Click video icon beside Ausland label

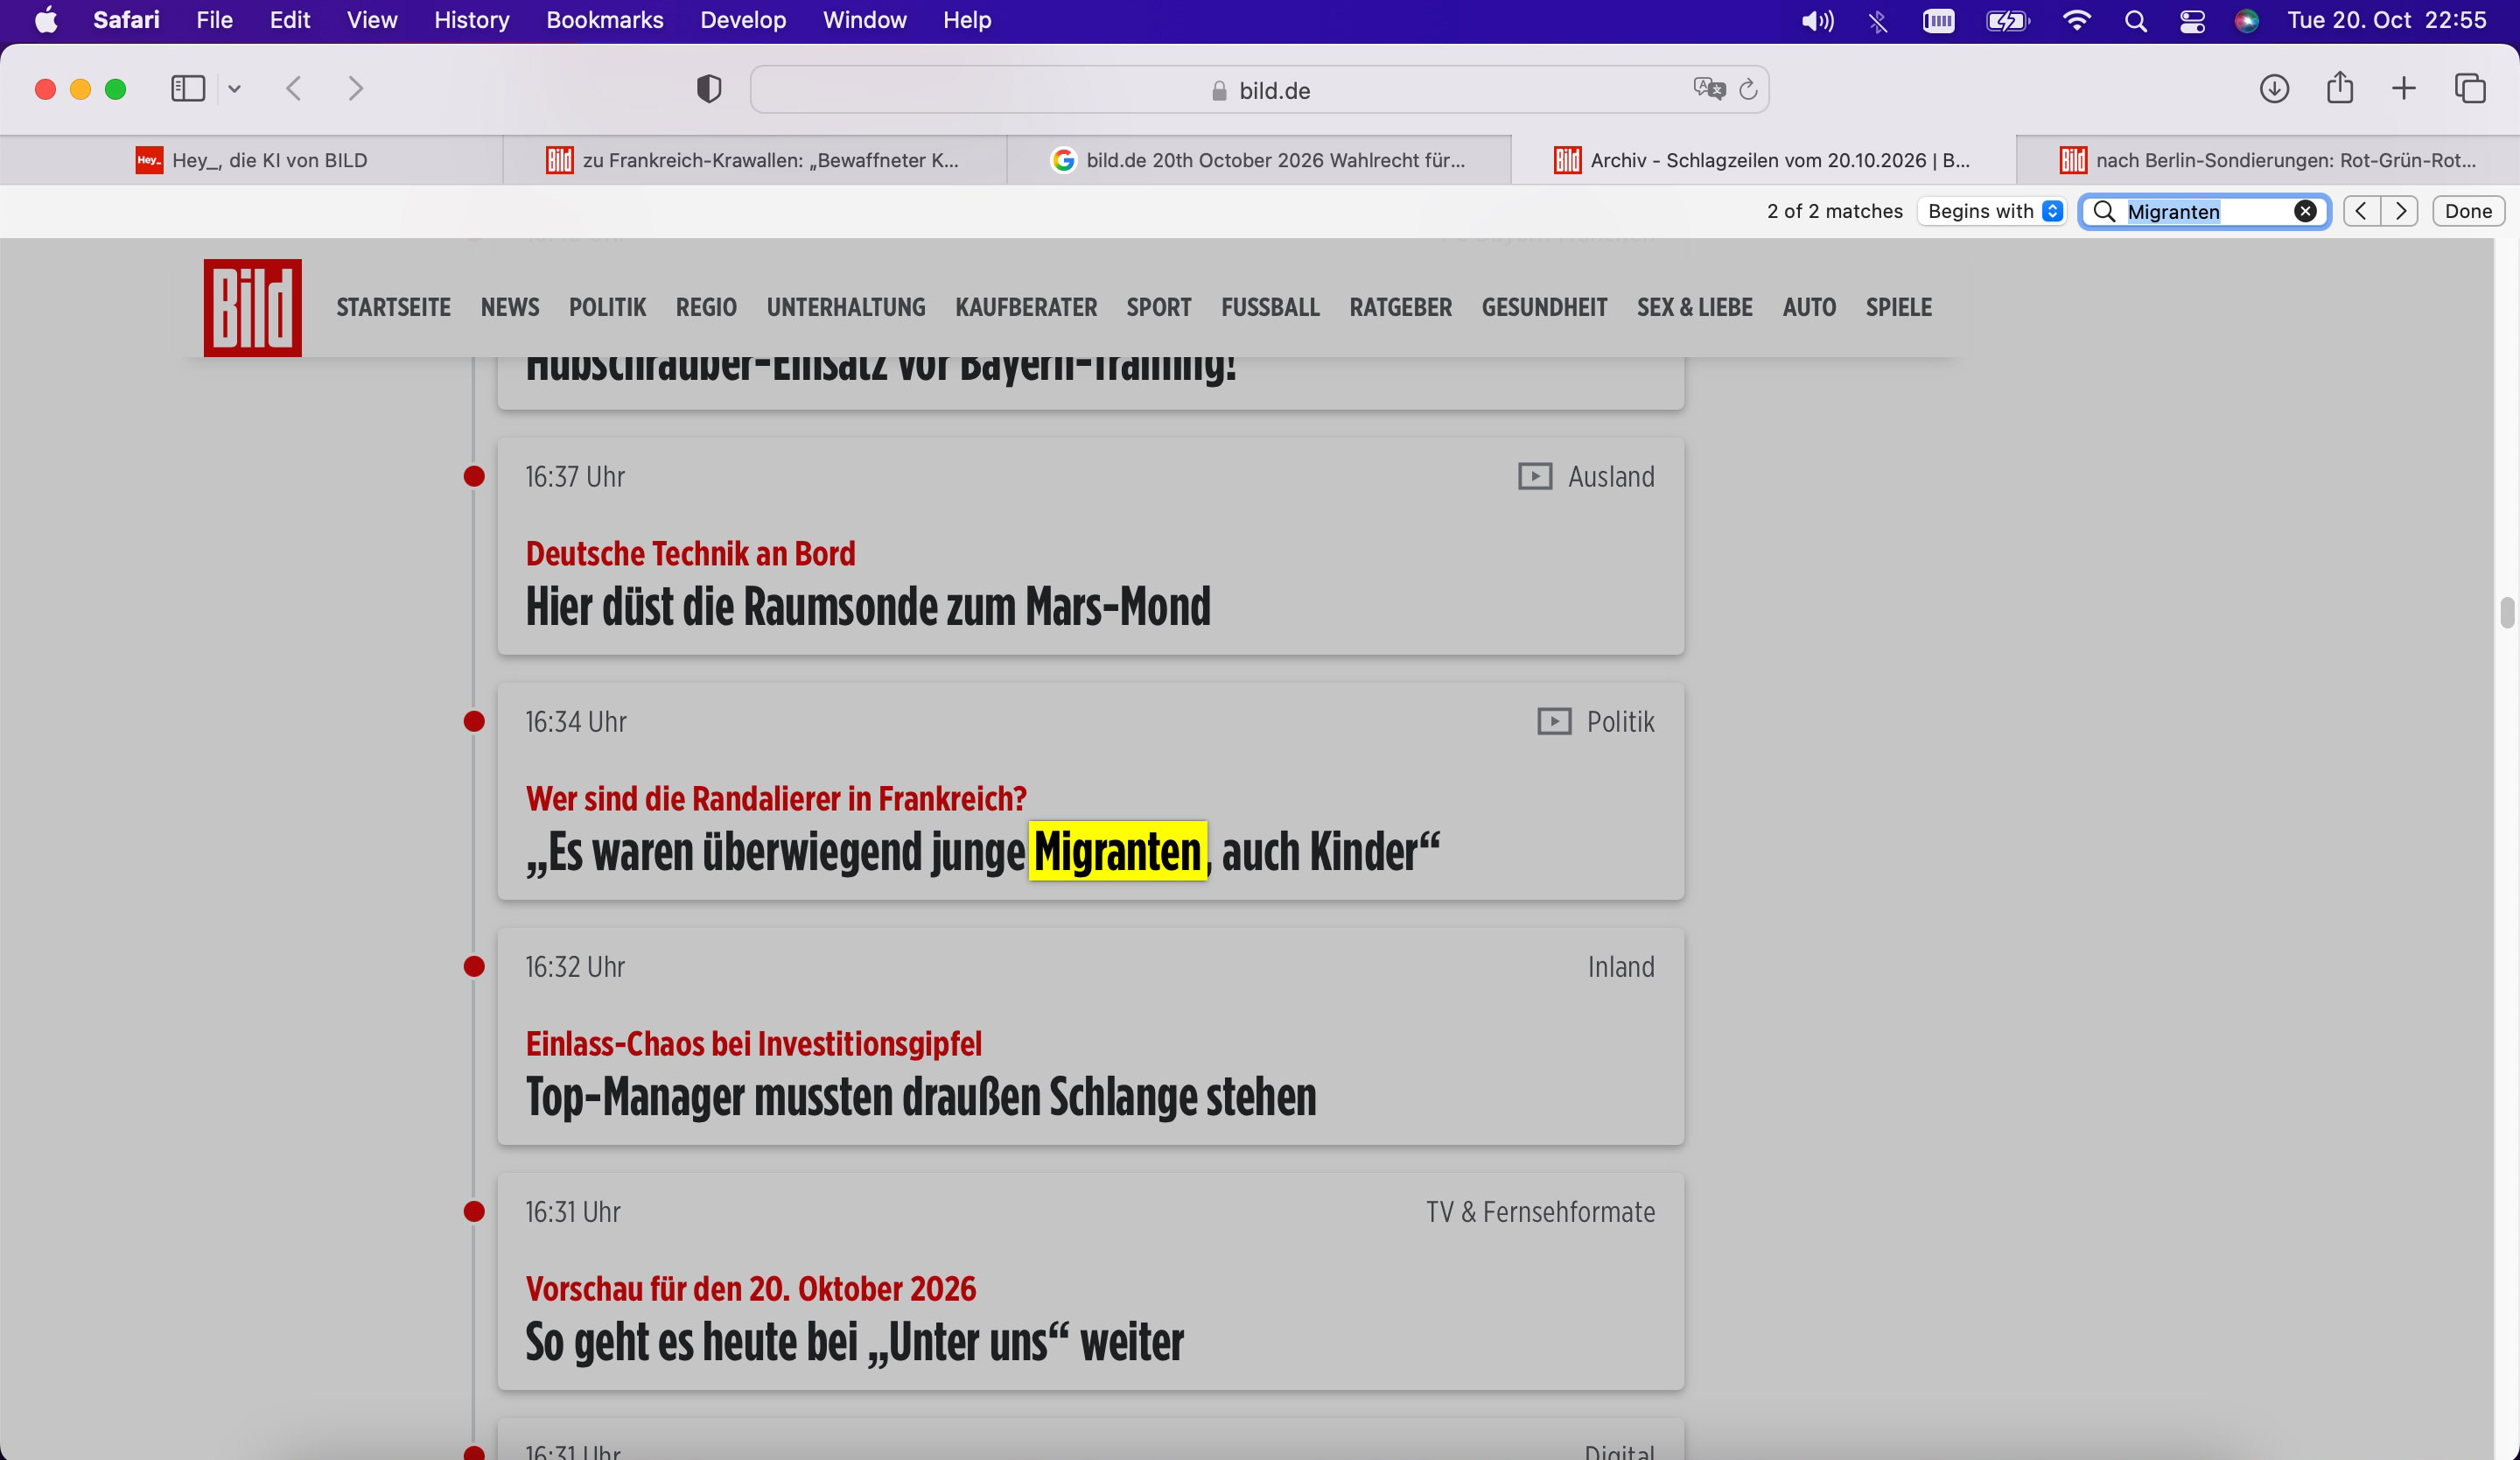[1535, 476]
